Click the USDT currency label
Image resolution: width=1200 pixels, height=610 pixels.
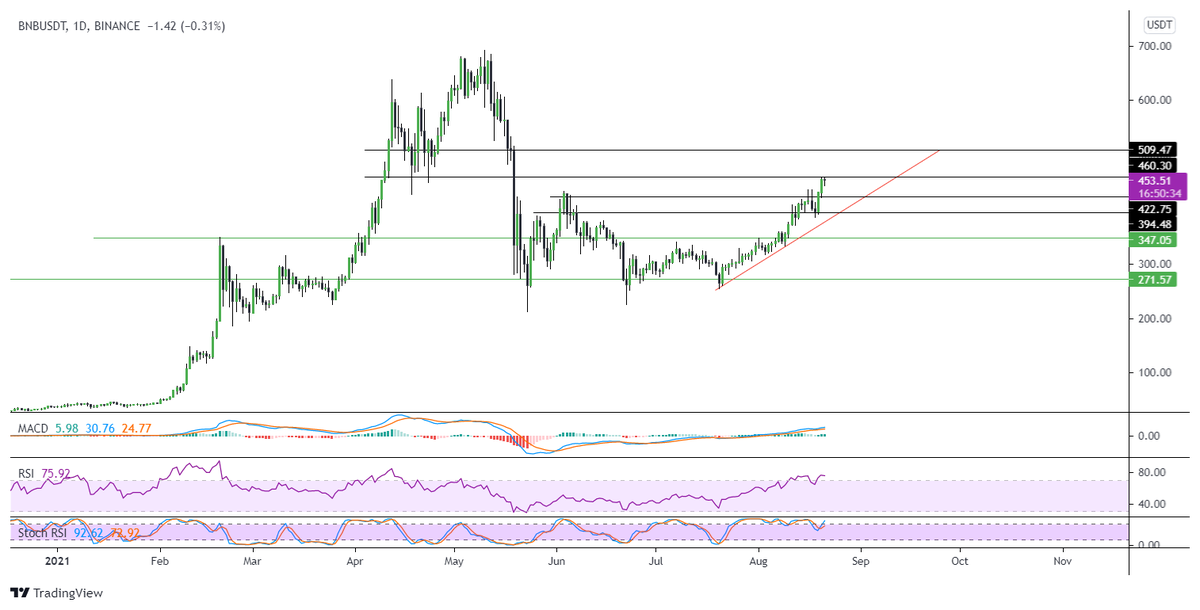pyautogui.click(x=1159, y=25)
